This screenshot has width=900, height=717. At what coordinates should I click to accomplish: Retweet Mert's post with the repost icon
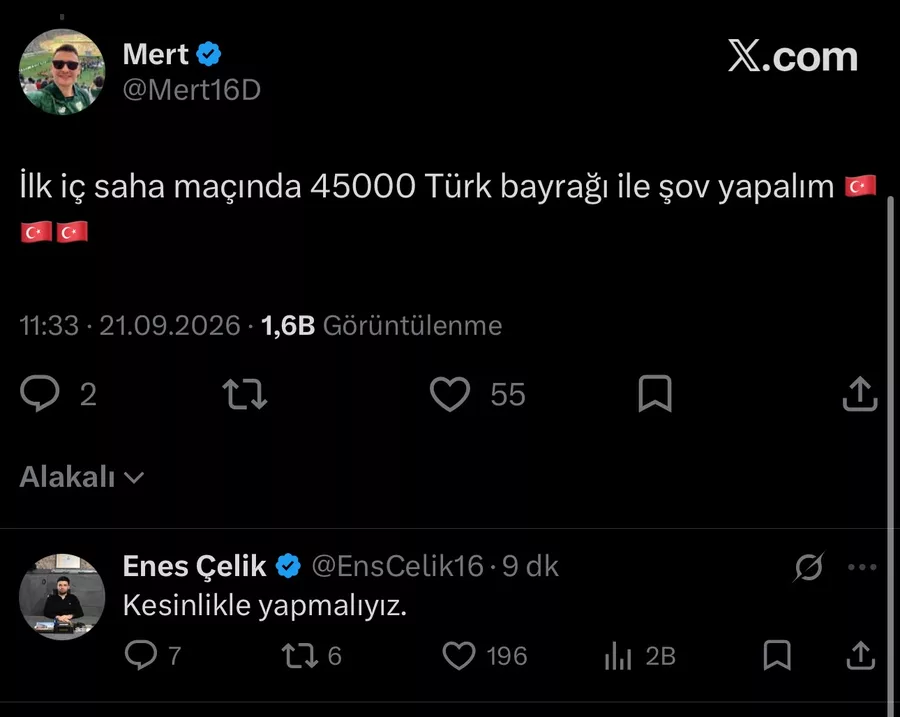pos(245,394)
